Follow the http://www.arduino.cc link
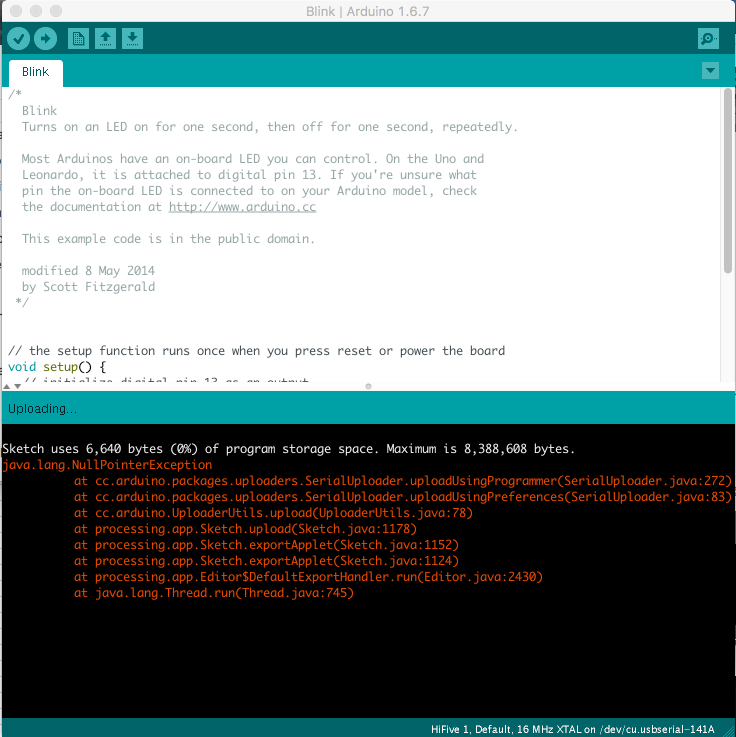The width and height of the screenshot is (736, 737). pyautogui.click(x=243, y=207)
